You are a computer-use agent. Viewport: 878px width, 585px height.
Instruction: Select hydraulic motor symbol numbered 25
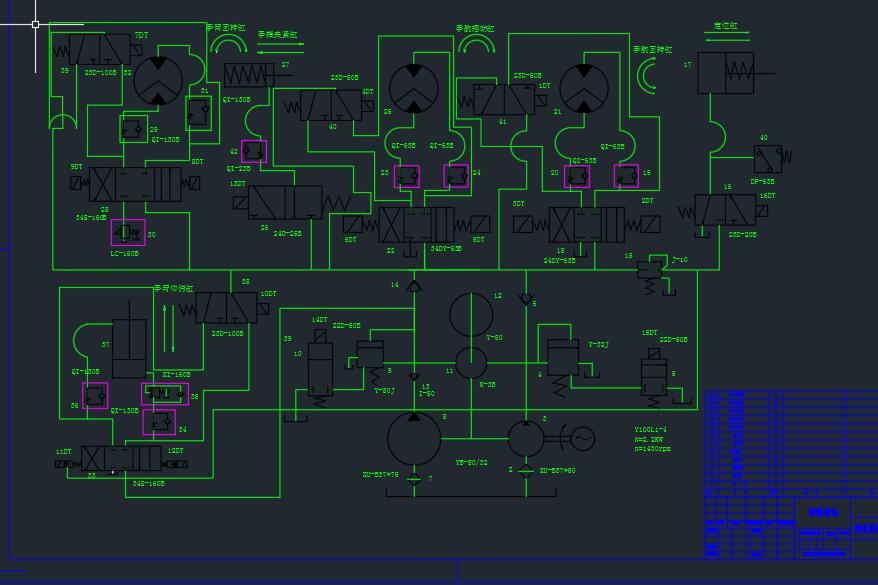point(414,88)
